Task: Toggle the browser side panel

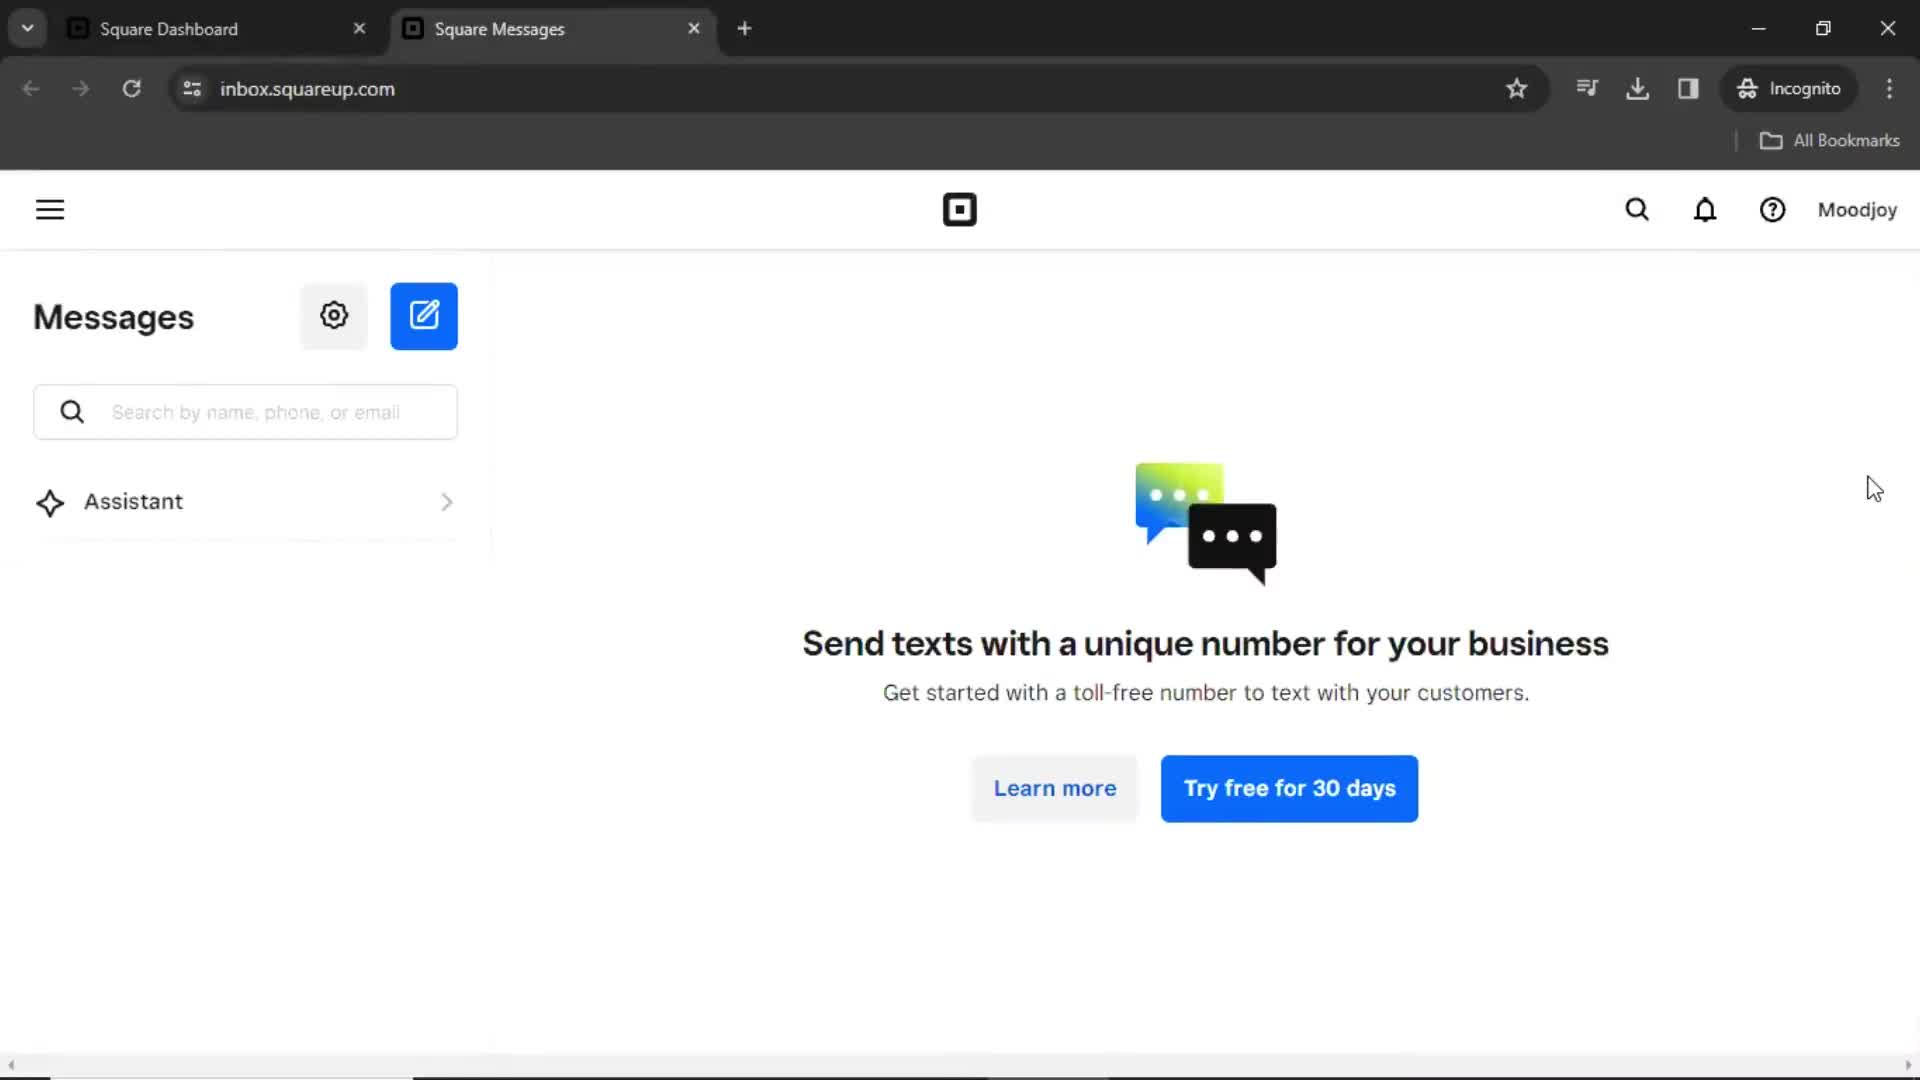Action: coord(1688,89)
